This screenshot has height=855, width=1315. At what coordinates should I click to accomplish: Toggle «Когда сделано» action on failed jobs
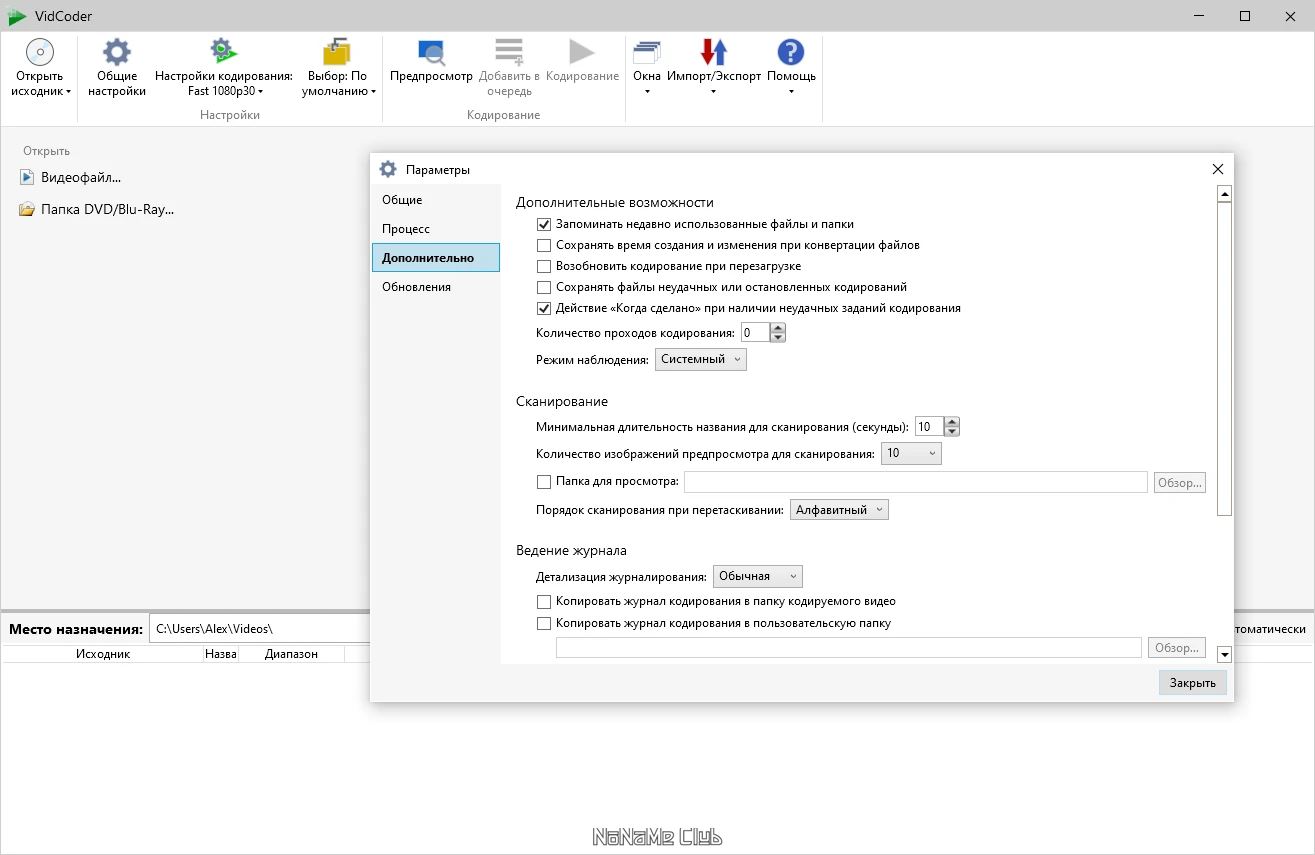pos(544,308)
